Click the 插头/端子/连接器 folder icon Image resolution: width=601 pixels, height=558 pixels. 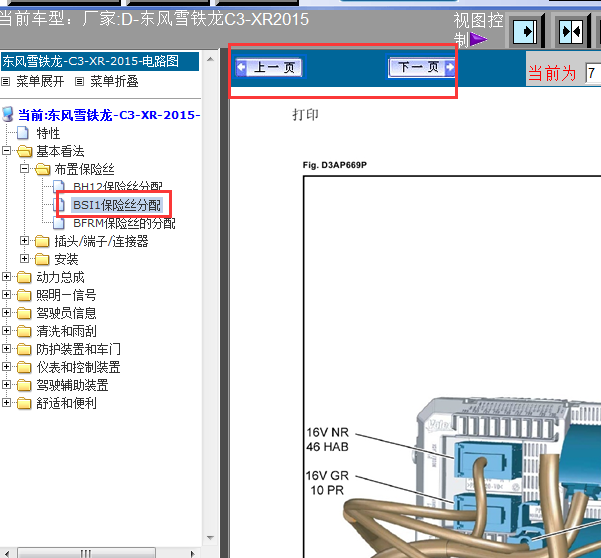[x=42, y=241]
